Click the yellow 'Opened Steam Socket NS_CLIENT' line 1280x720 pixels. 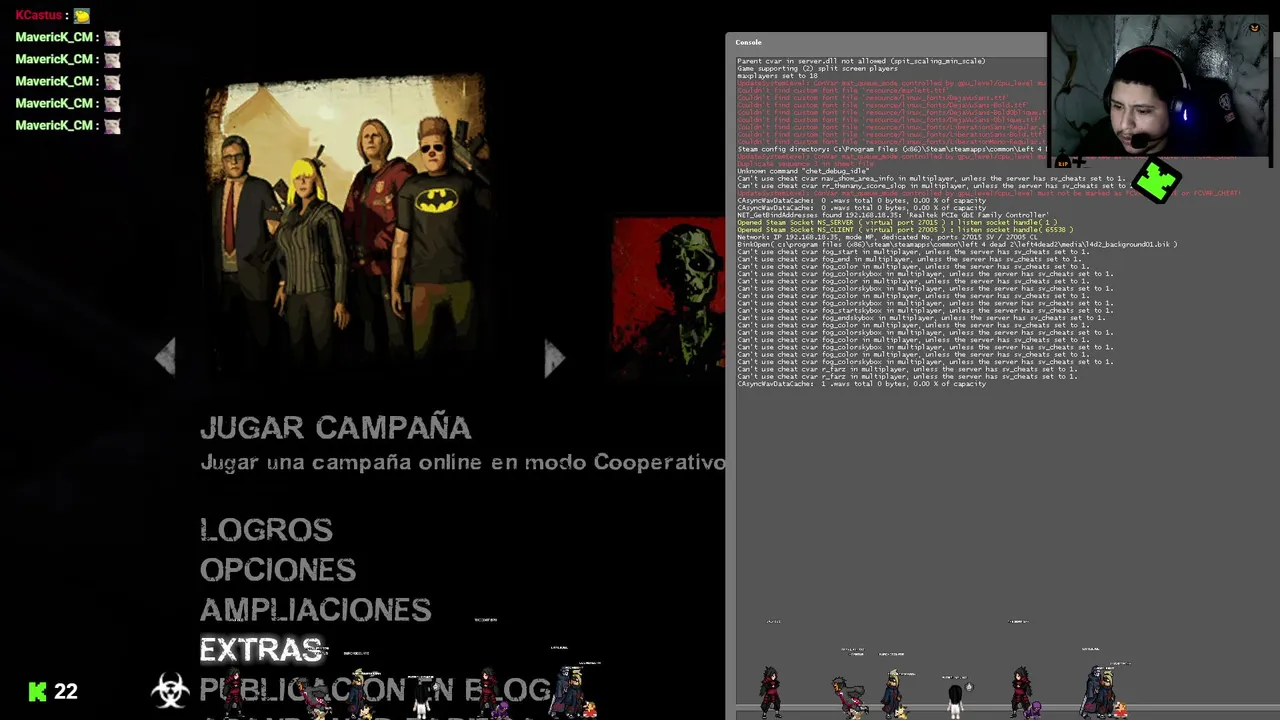905,230
